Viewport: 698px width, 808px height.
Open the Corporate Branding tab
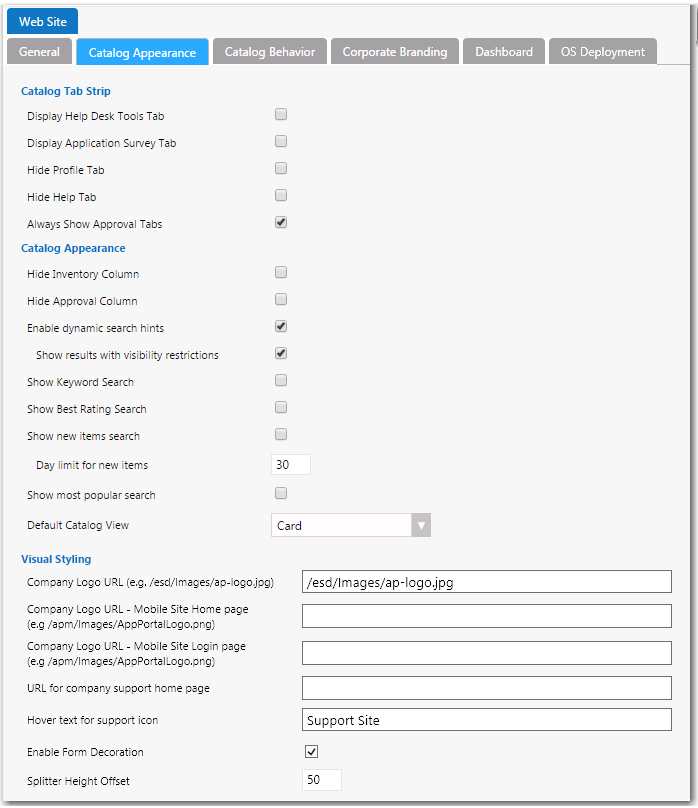(x=394, y=50)
